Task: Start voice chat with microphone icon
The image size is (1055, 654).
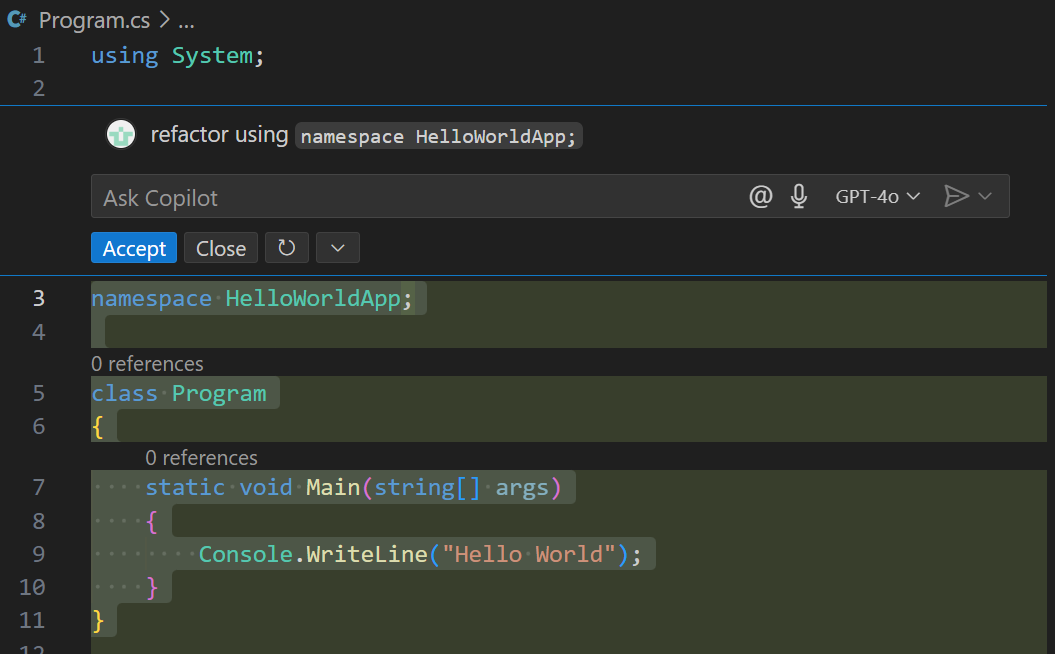Action: click(x=799, y=196)
